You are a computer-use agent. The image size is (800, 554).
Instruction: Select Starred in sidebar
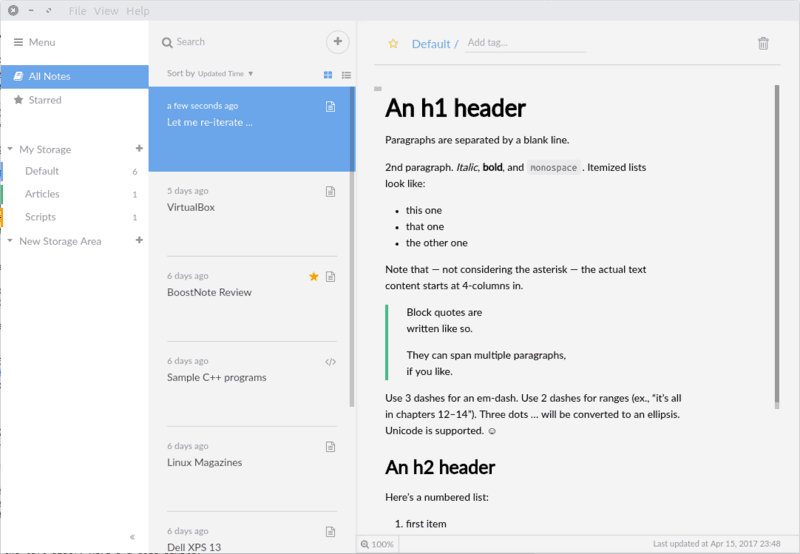coord(74,100)
